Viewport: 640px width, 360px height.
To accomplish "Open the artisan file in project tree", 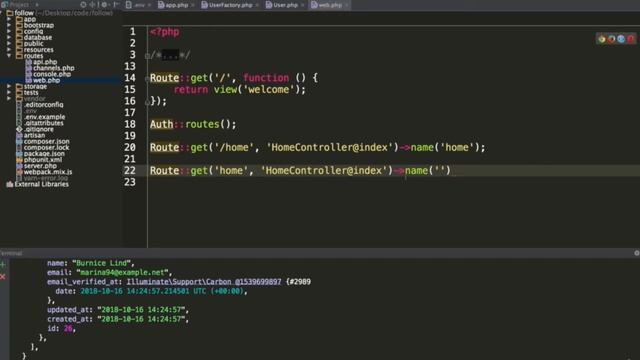I will (34, 136).
